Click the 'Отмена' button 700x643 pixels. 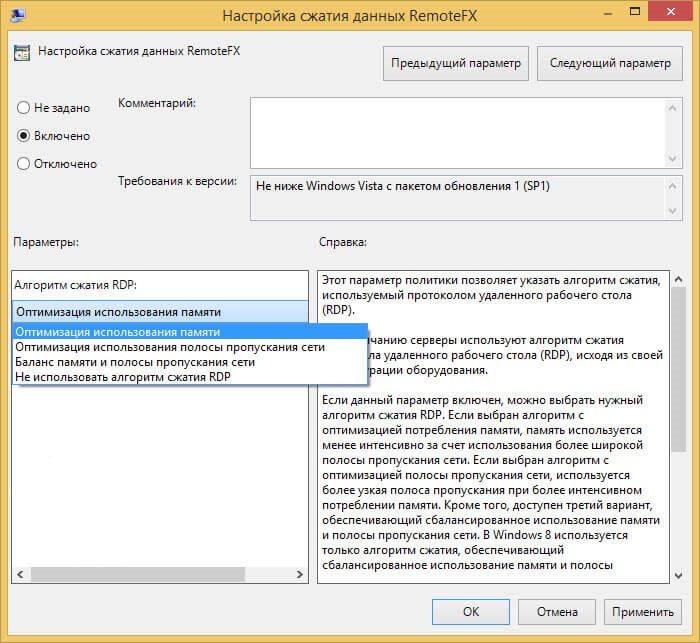(557, 612)
